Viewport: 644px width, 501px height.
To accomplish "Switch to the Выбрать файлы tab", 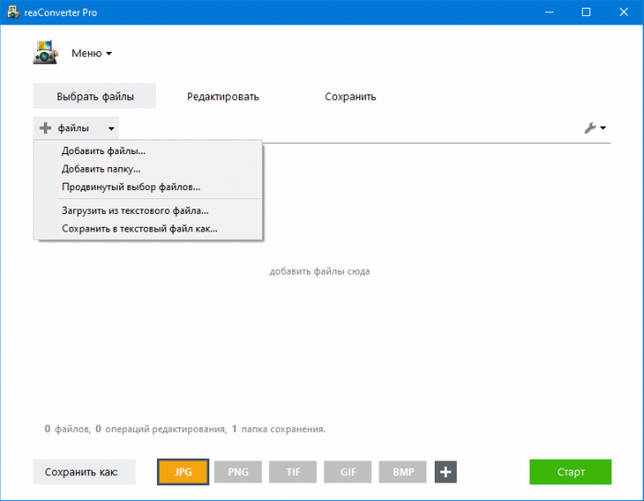I will point(95,97).
